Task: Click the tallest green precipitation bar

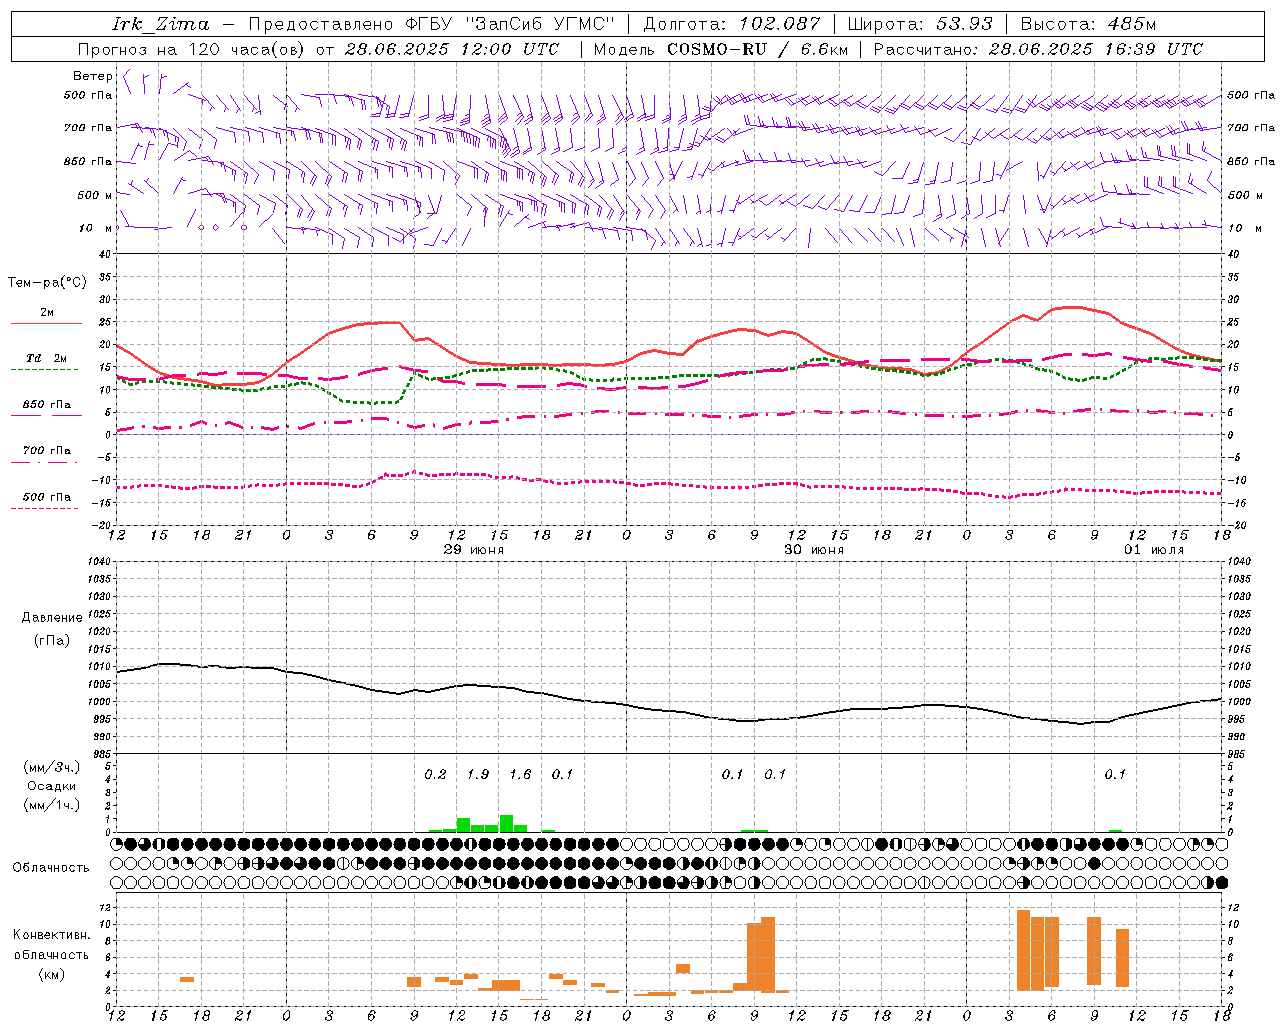Action: coord(506,824)
